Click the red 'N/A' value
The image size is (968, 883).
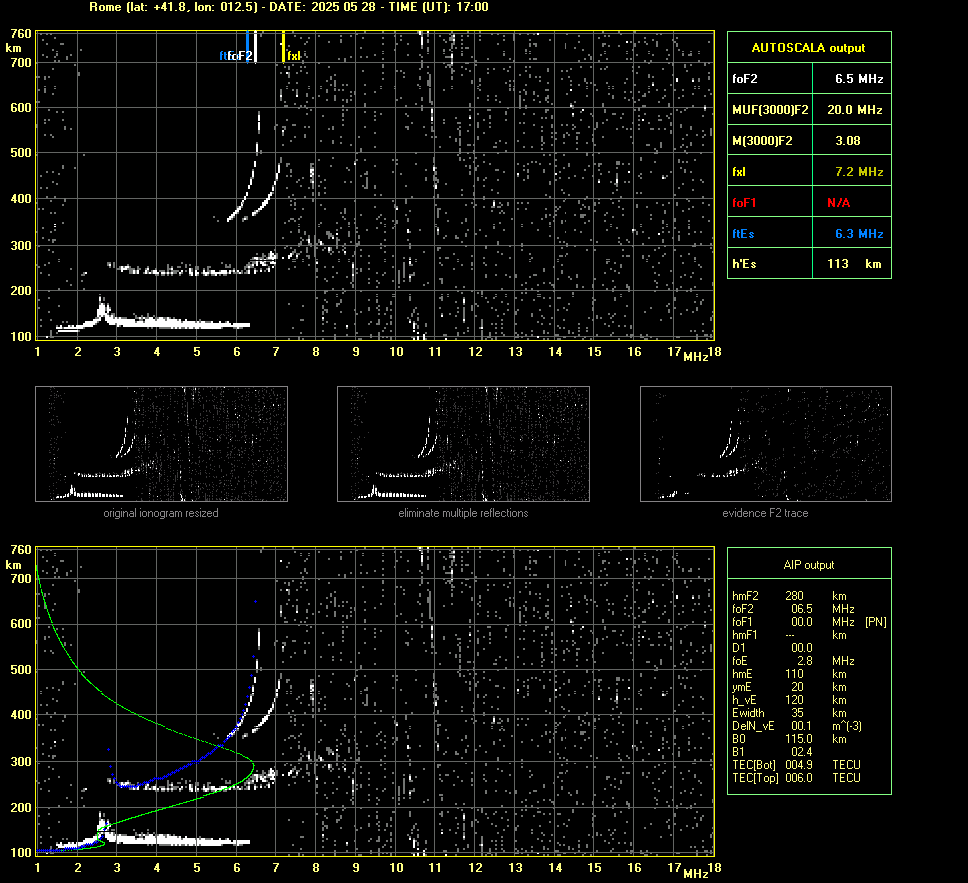coord(838,203)
